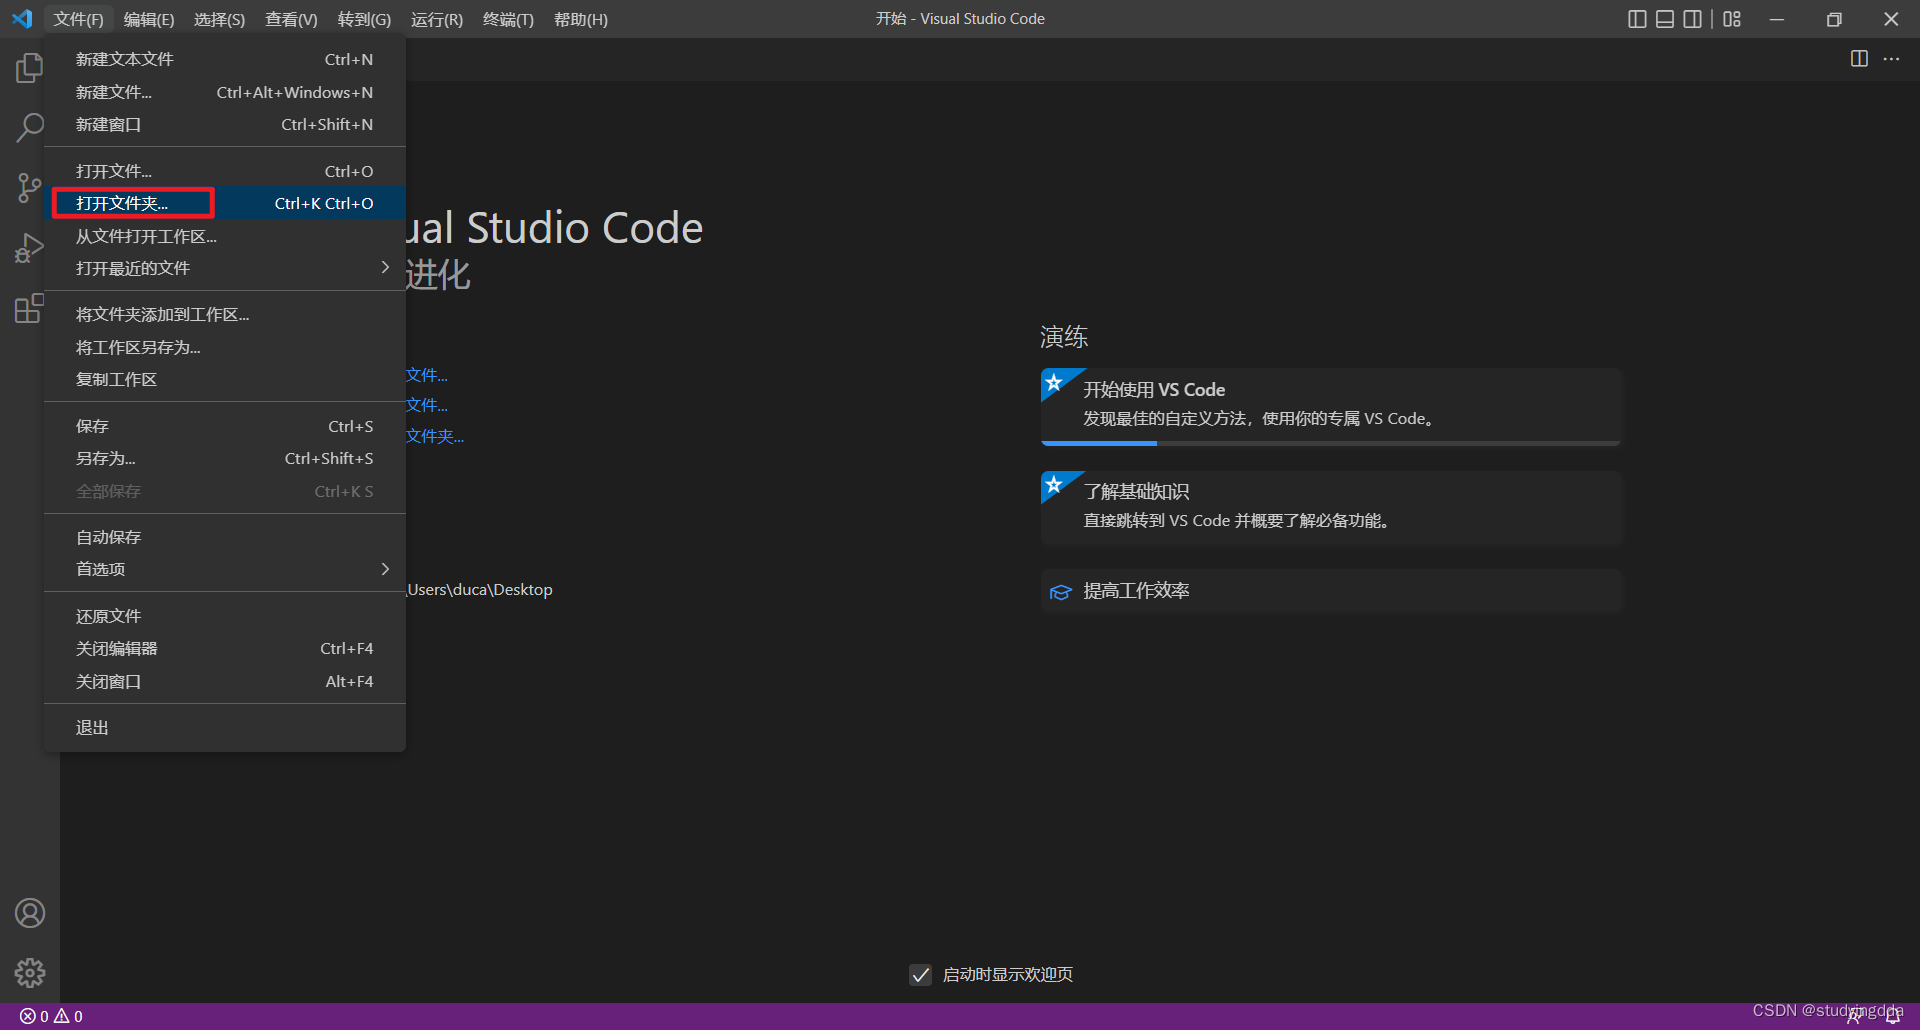Open the 提高工作效率 walkthrough
This screenshot has height=1030, width=1920.
click(1331, 591)
